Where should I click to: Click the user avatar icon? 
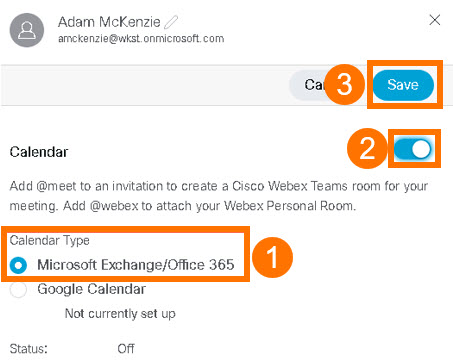pos(27,30)
